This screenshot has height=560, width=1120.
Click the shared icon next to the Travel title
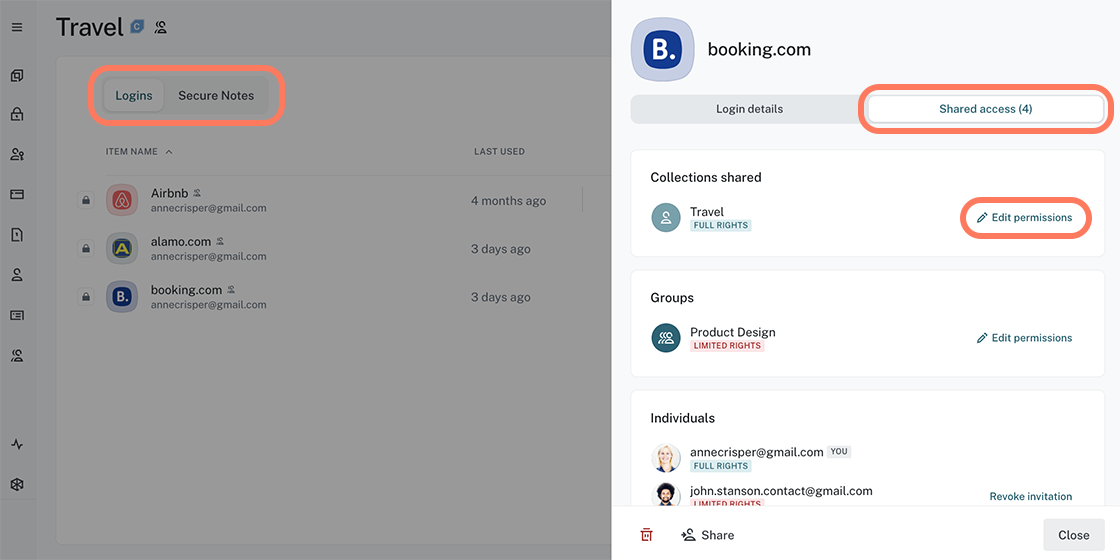pyautogui.click(x=160, y=27)
